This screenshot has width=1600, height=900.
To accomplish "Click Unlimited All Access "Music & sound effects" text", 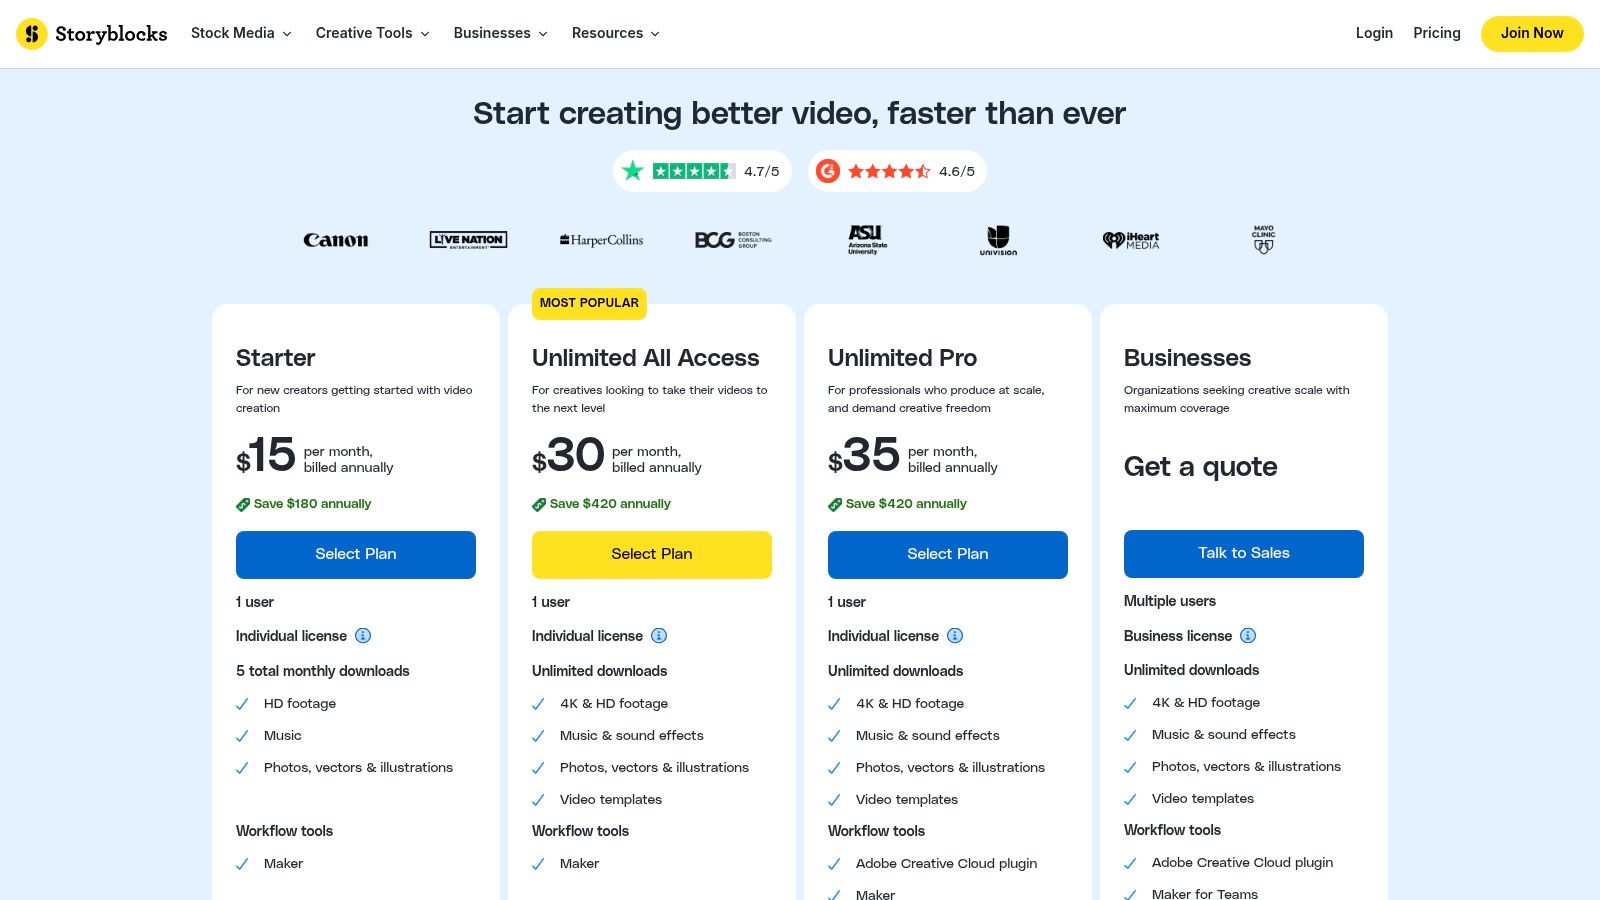I will 632,736.
